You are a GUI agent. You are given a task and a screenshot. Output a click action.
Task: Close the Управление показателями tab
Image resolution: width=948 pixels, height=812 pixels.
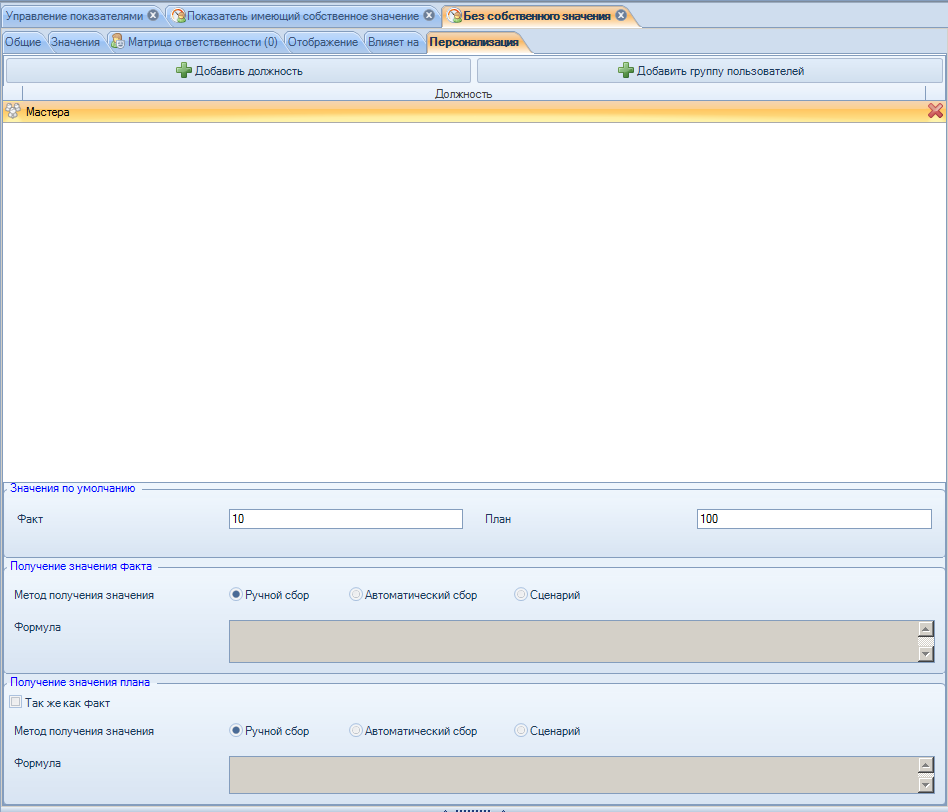tap(153, 16)
